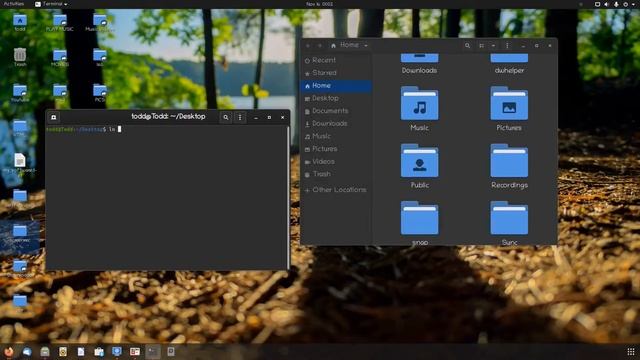Click search icon in Files window
Viewport: 640px width, 360px height.
467,46
